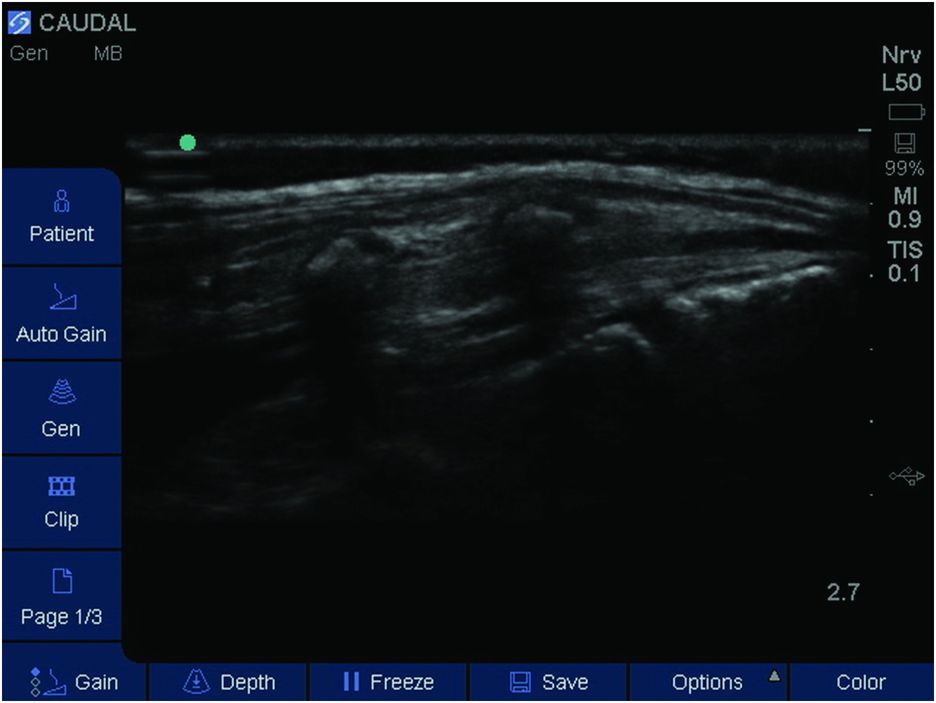This screenshot has width=936, height=703.
Task: Click the Depth control icon
Action: click(x=195, y=682)
